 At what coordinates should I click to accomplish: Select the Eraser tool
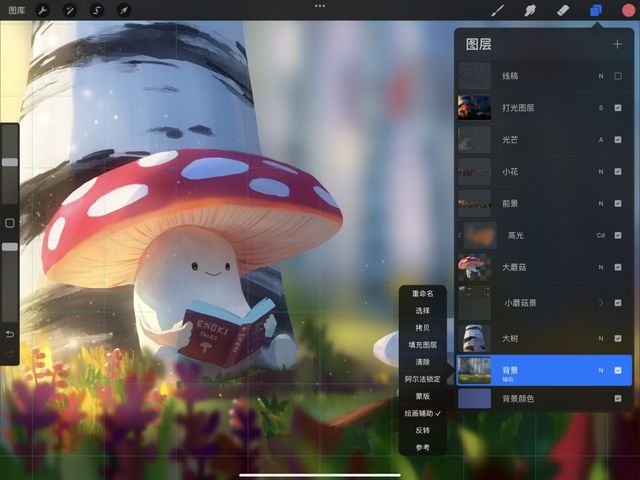click(563, 10)
